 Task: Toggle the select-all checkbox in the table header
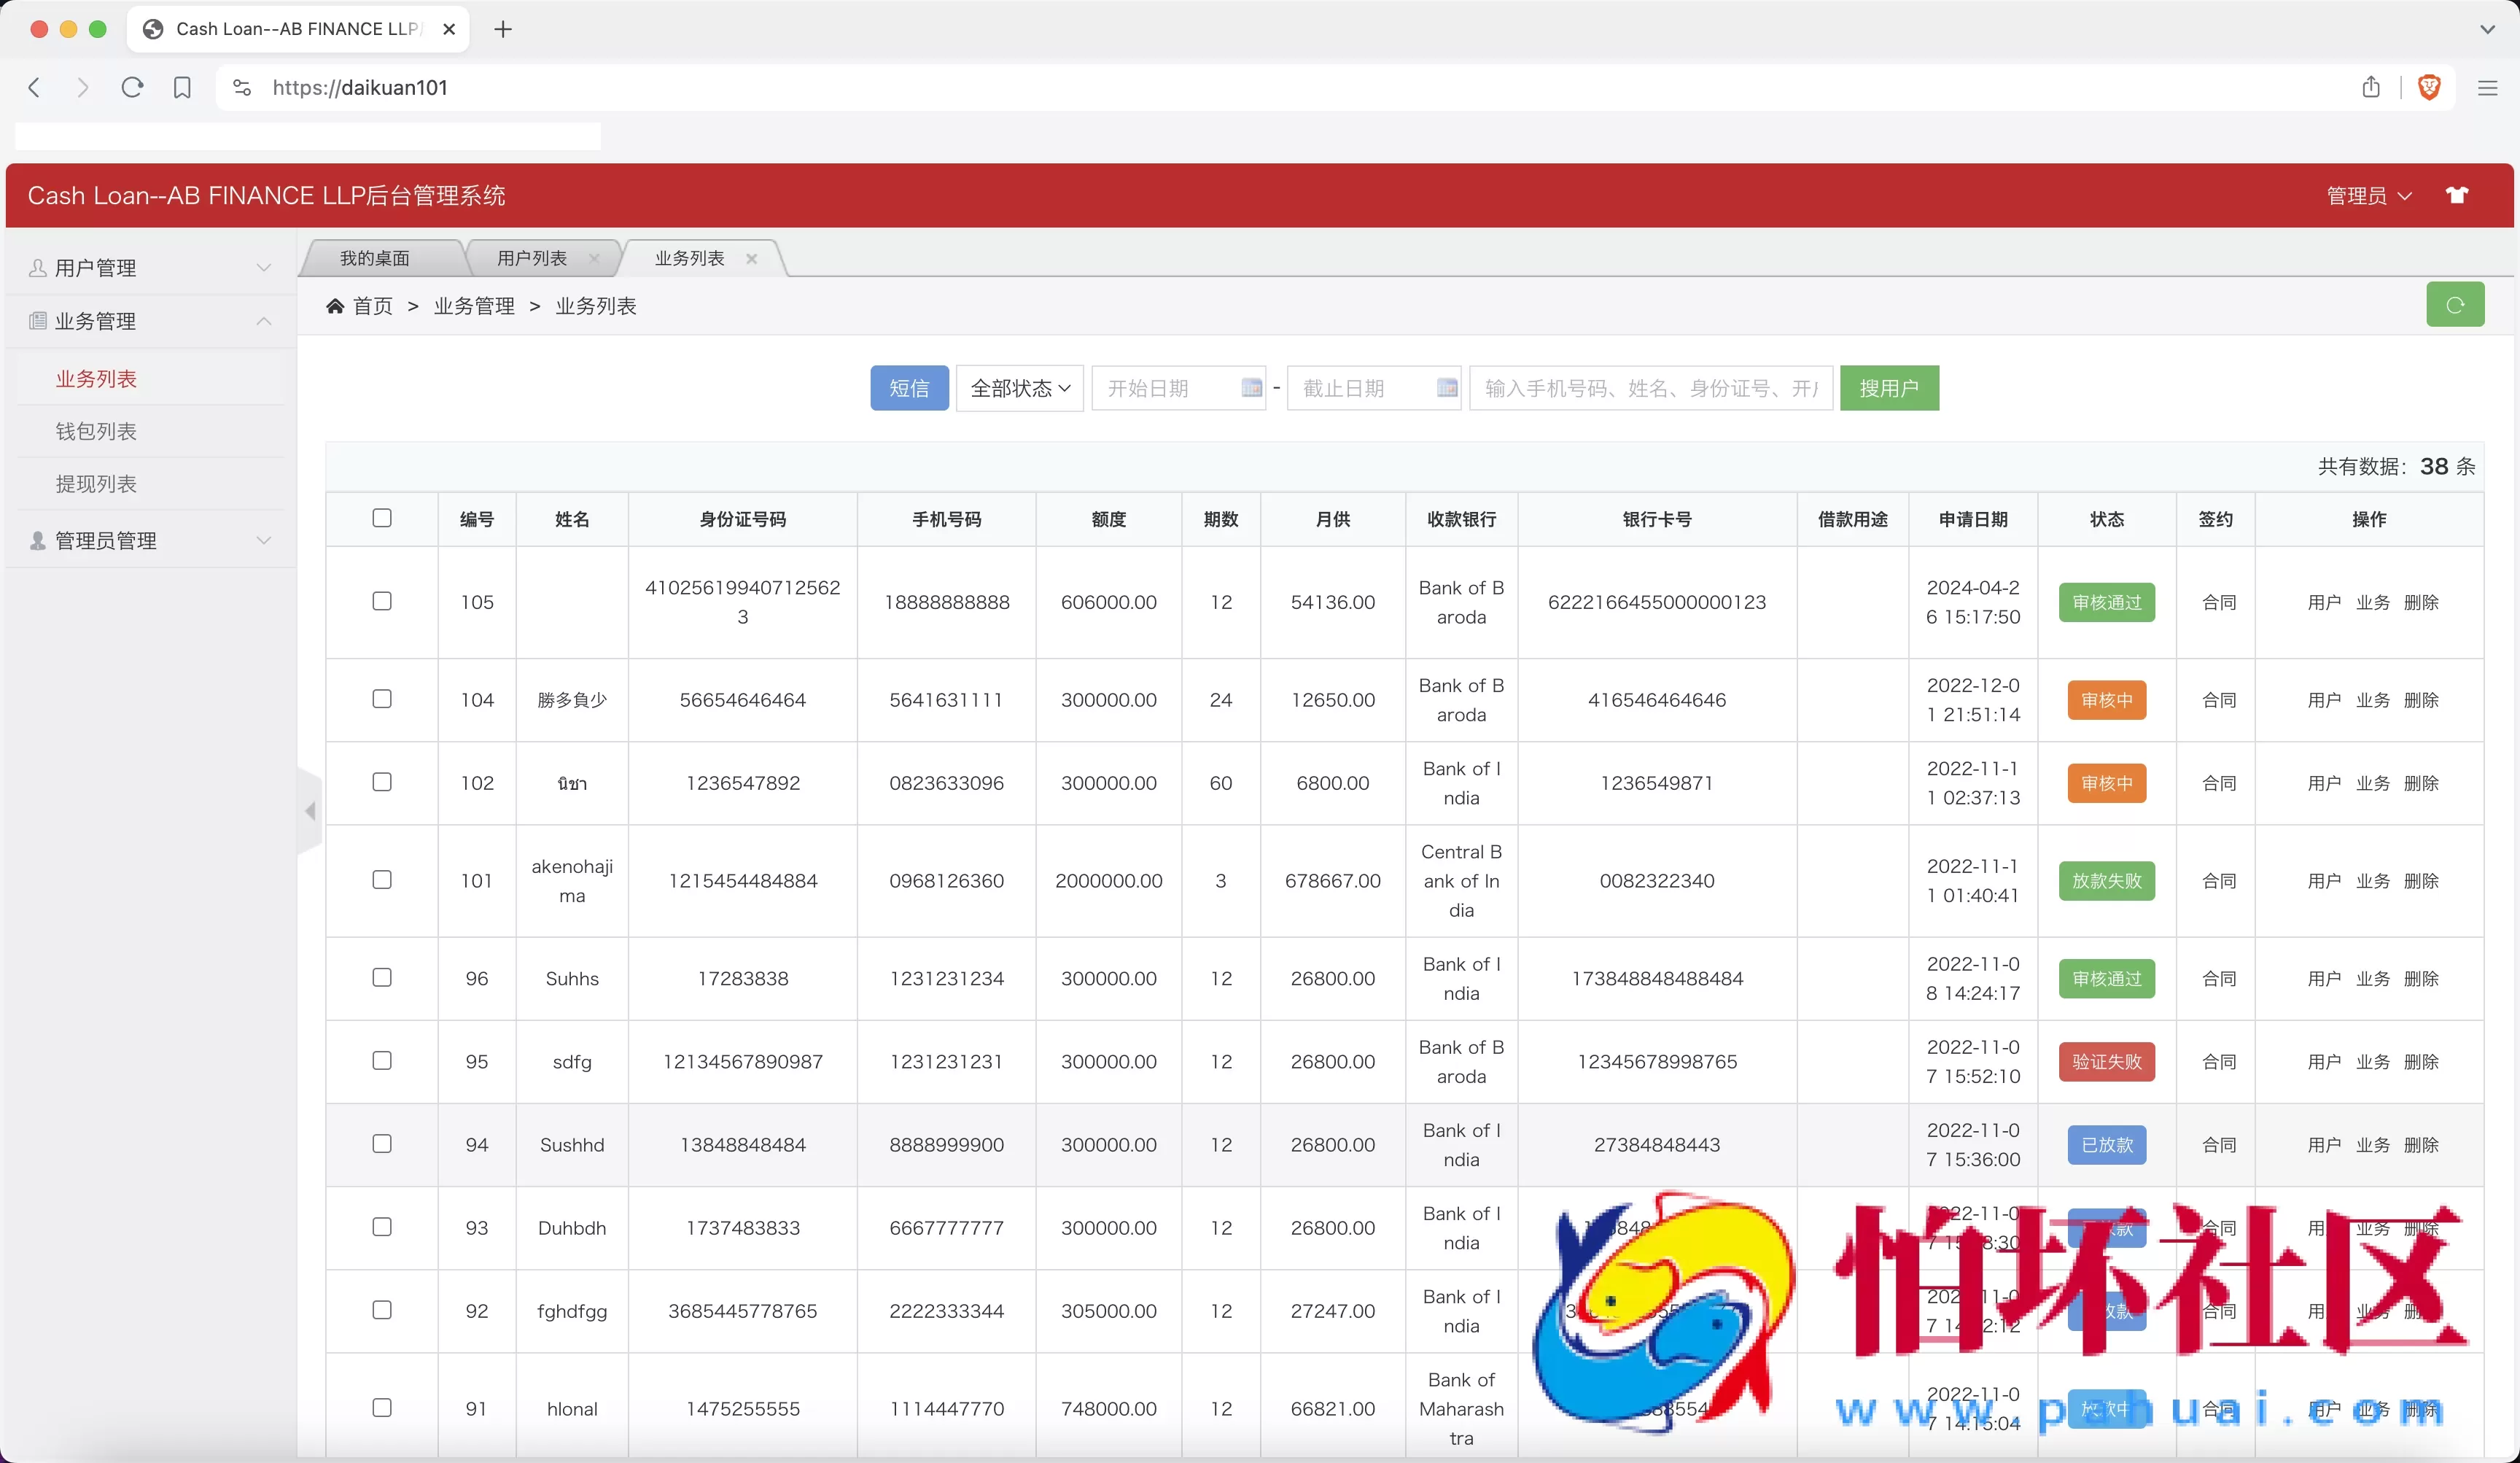(382, 518)
